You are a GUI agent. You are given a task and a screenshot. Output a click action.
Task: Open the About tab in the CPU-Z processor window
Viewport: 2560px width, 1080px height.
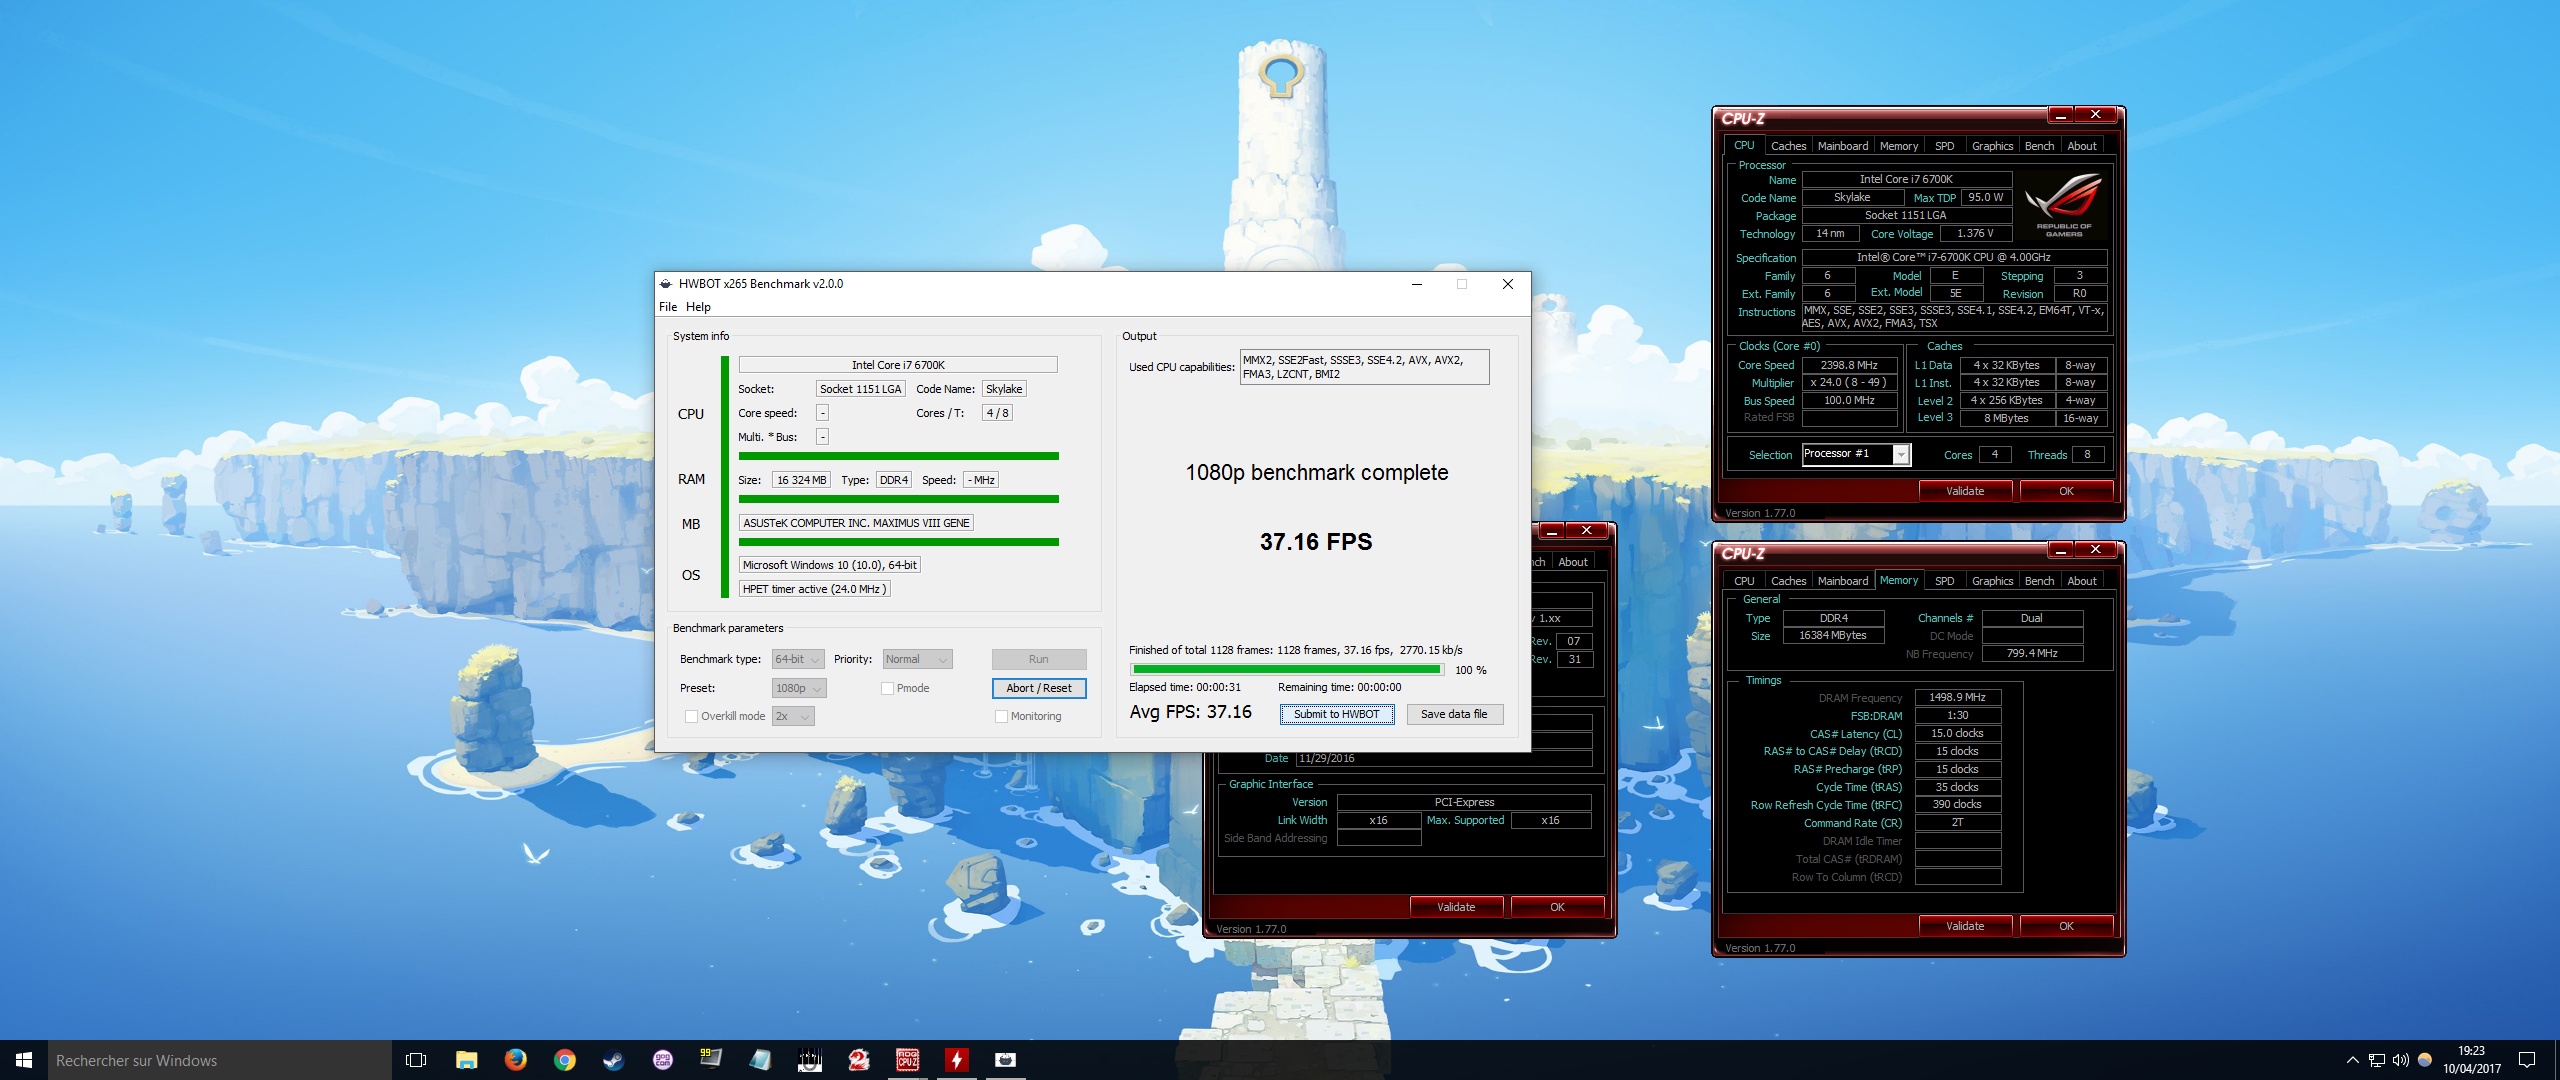click(2082, 146)
